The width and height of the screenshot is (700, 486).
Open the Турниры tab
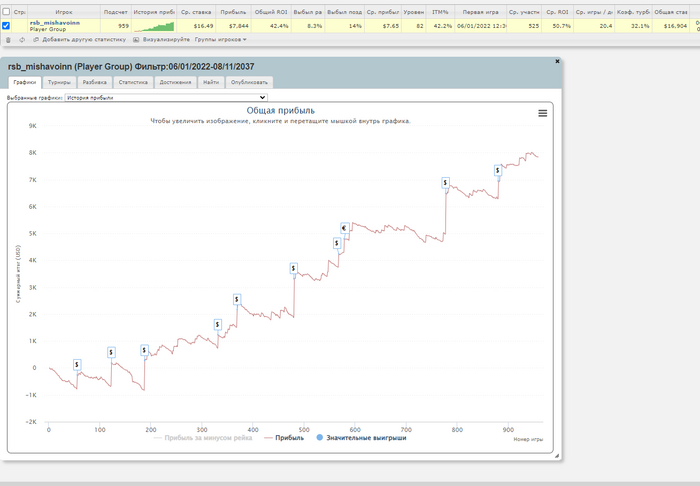click(x=59, y=82)
